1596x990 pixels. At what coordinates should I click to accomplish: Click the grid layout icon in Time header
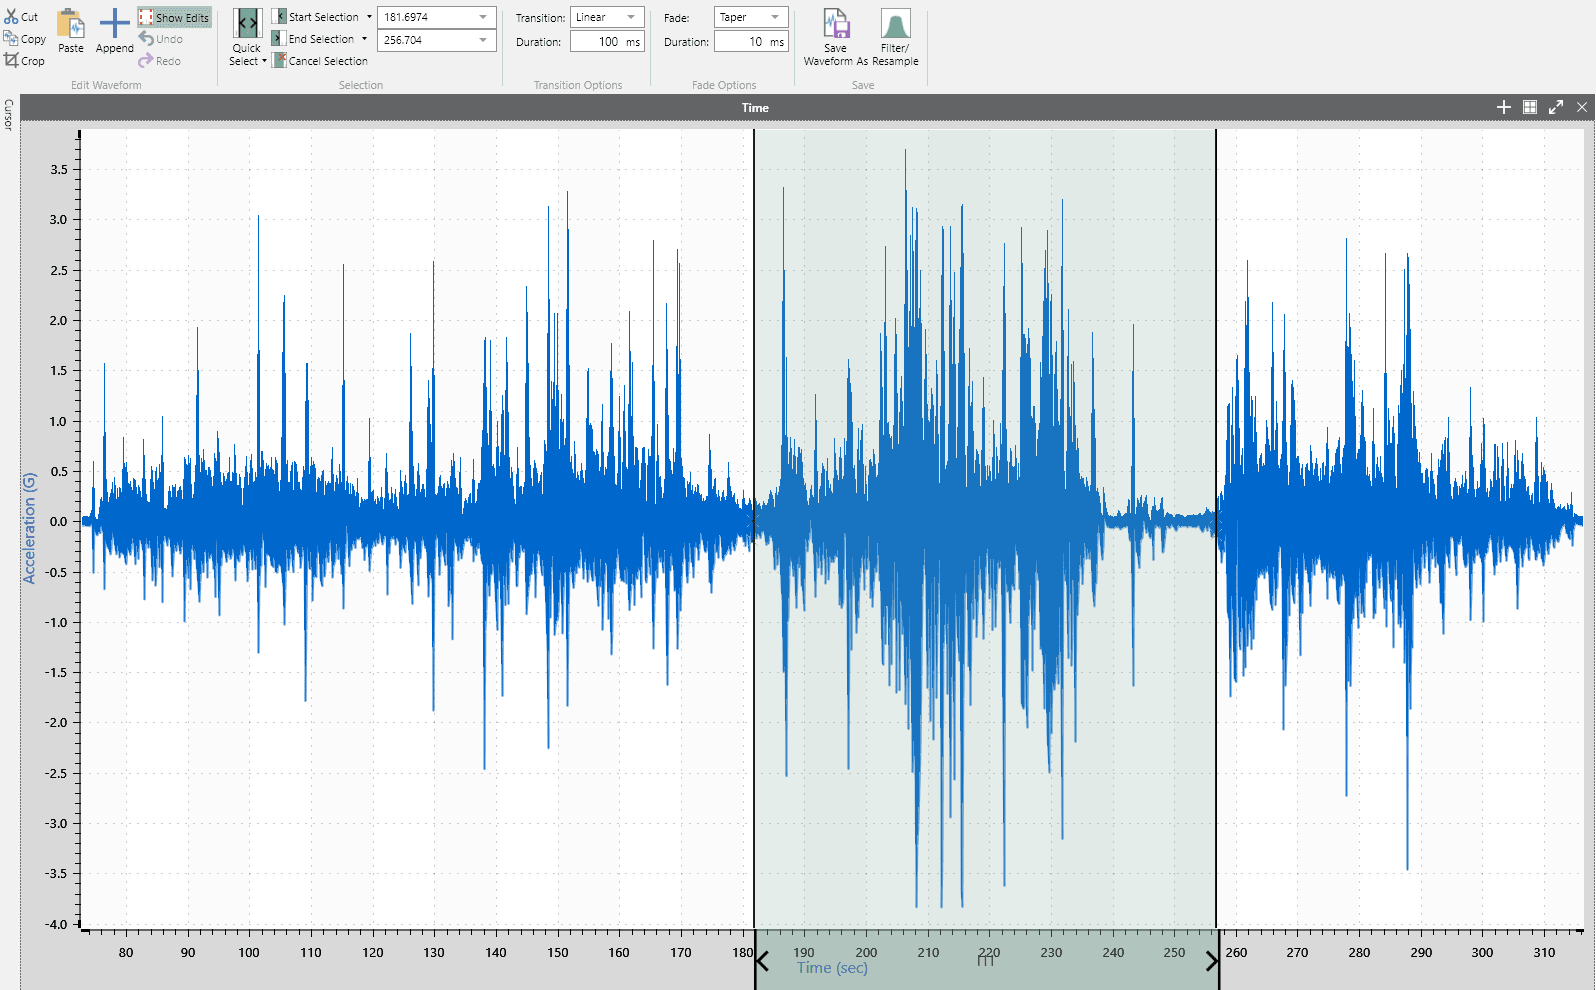[1529, 107]
